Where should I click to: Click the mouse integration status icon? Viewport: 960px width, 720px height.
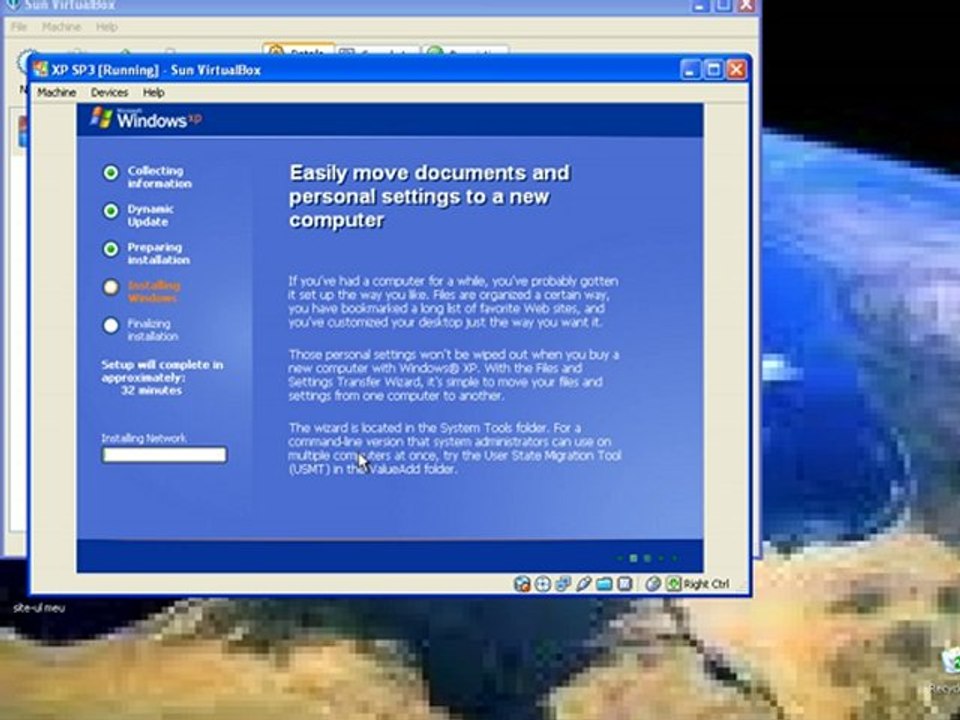[x=653, y=584]
